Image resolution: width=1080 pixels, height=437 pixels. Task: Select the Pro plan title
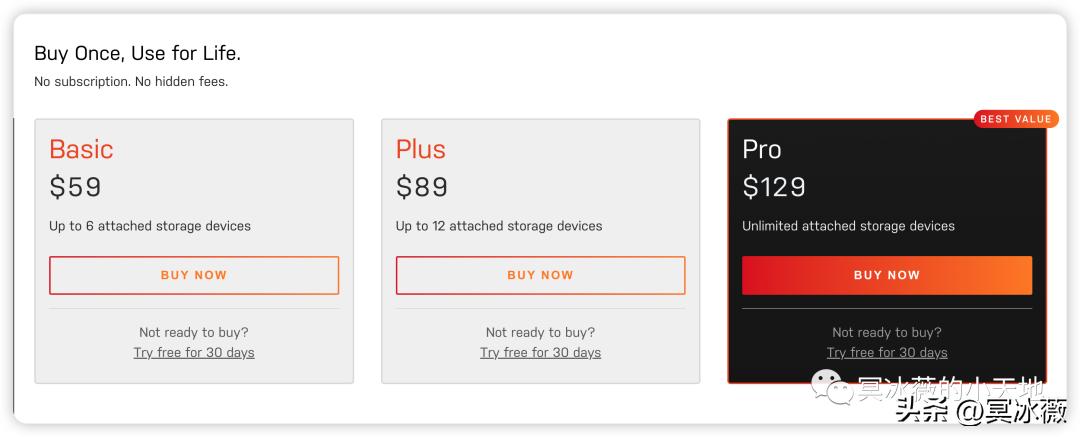click(x=762, y=149)
